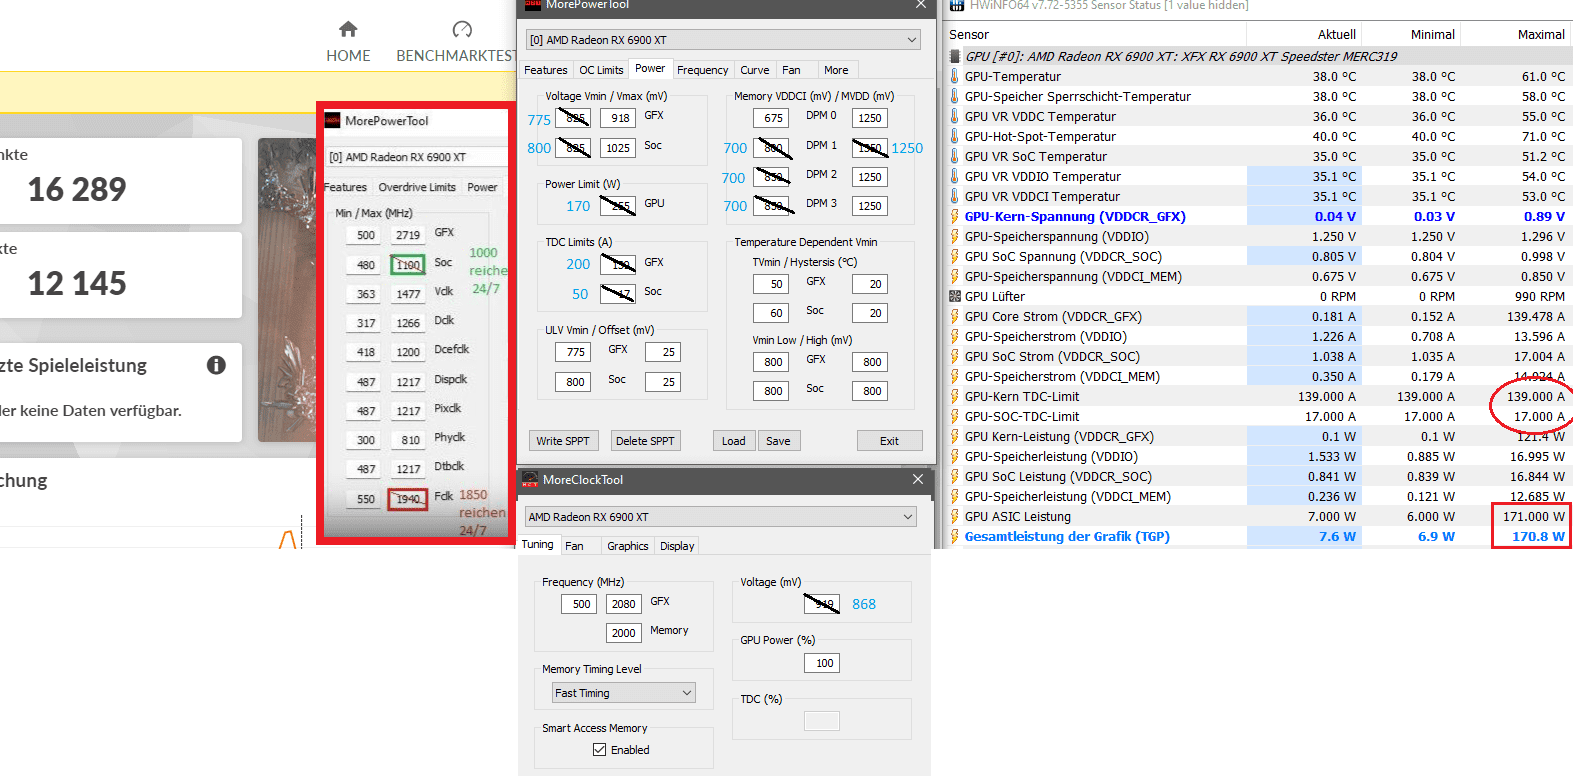Click the Exit button
The height and width of the screenshot is (776, 1573).
click(889, 441)
